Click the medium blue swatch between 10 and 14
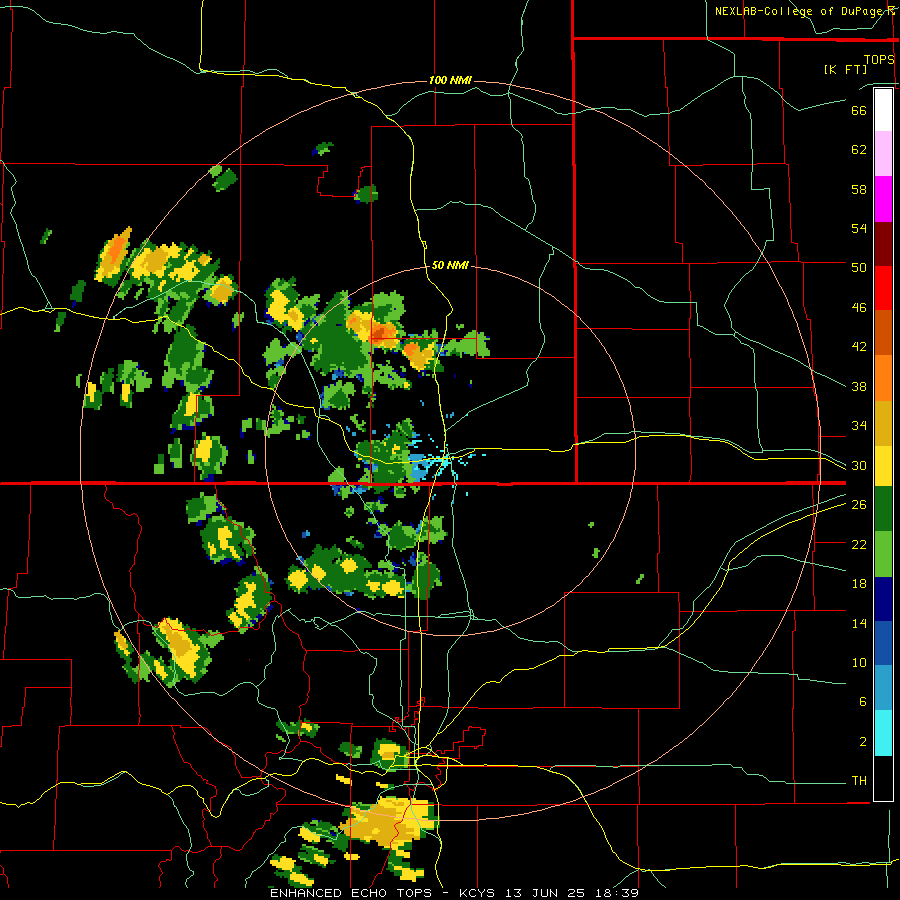900x900 pixels. [x=883, y=643]
